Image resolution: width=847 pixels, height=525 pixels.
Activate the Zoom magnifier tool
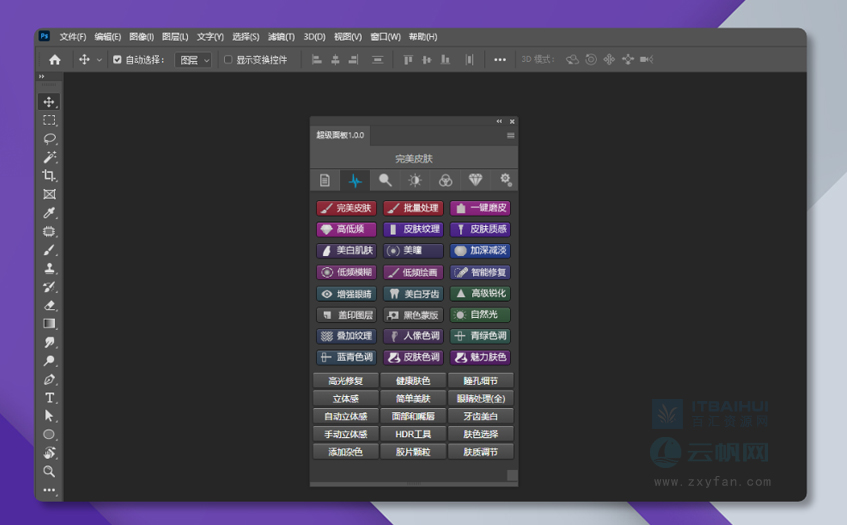click(x=49, y=471)
